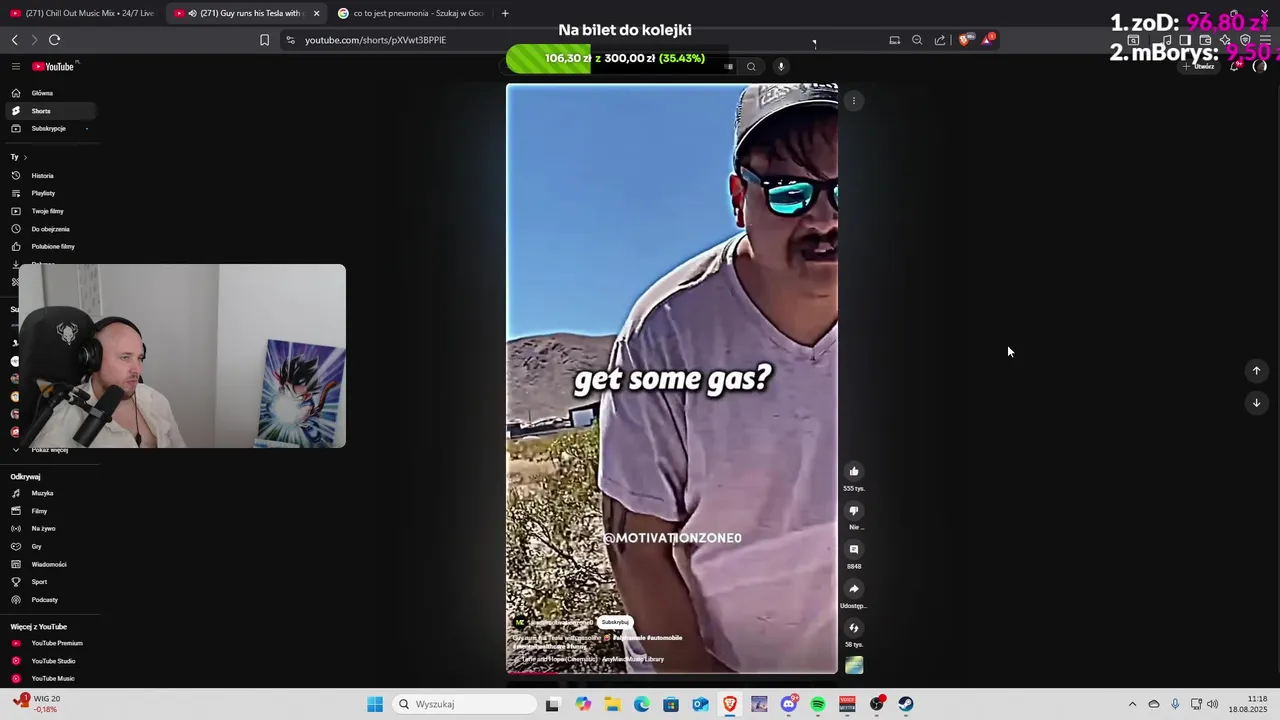
Task: Open Brave Shields lion icon
Action: (964, 40)
